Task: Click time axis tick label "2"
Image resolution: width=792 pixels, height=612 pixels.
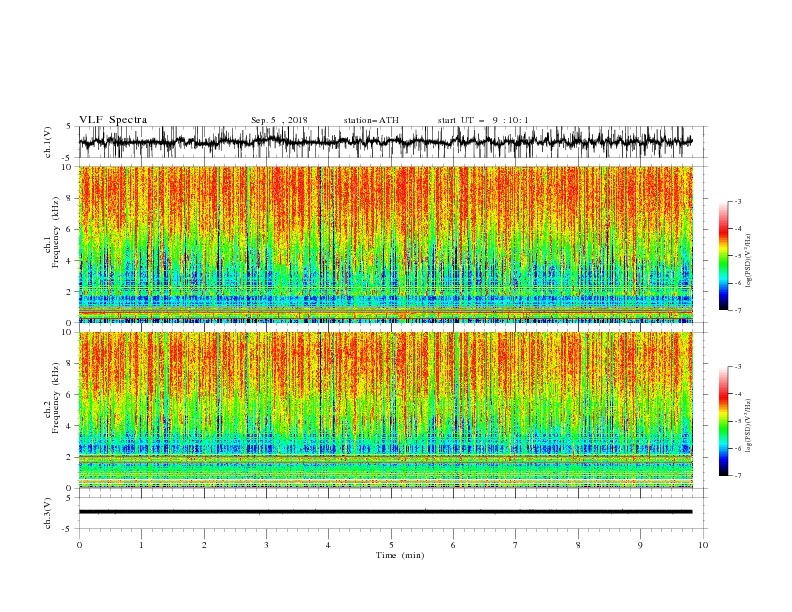Action: pyautogui.click(x=204, y=545)
